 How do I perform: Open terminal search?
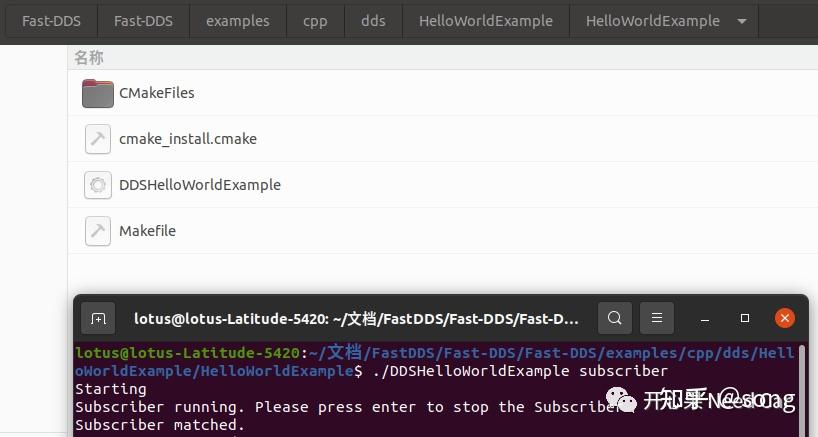pos(615,319)
